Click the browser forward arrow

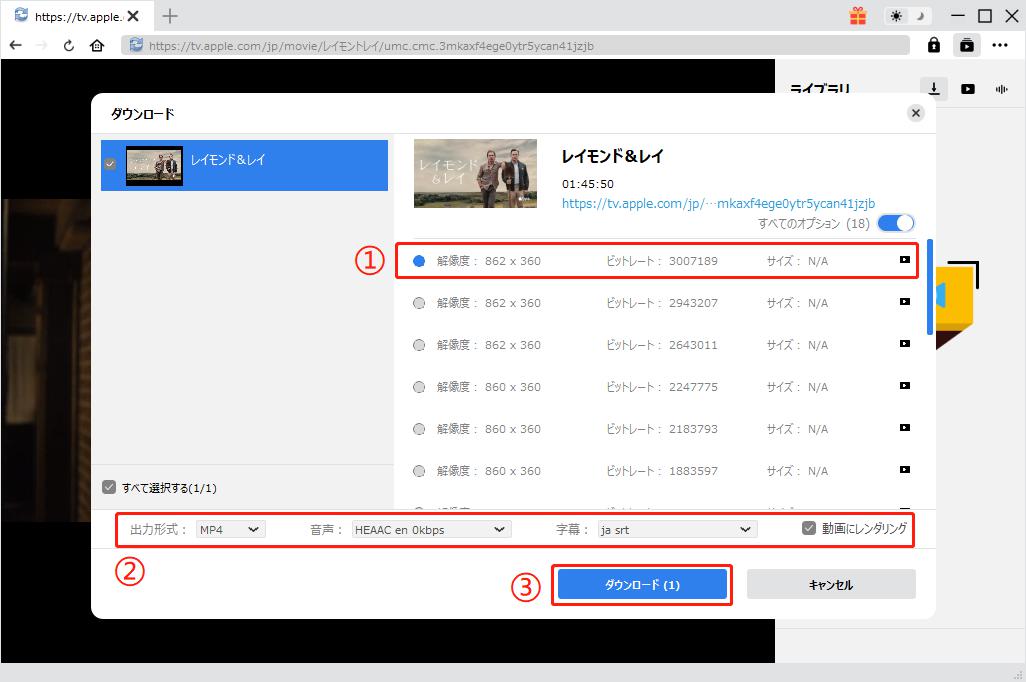[x=42, y=45]
